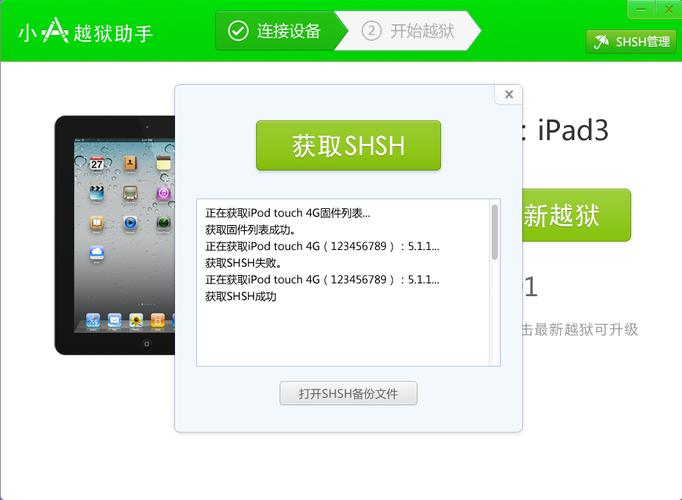The height and width of the screenshot is (500, 682).
Task: Open the 打开SHSH备份文件 button
Action: [x=348, y=393]
